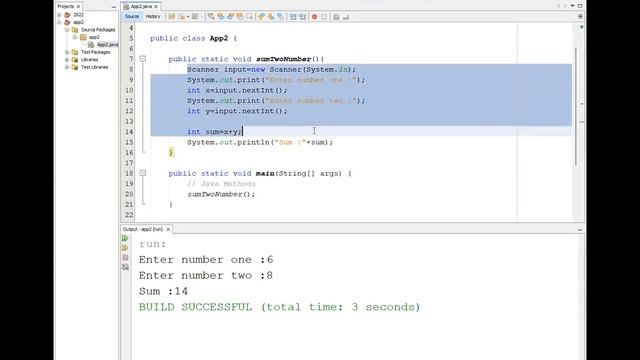640x360 pixels.
Task: Click 'Enter number one :6' output line
Action: 206,260
